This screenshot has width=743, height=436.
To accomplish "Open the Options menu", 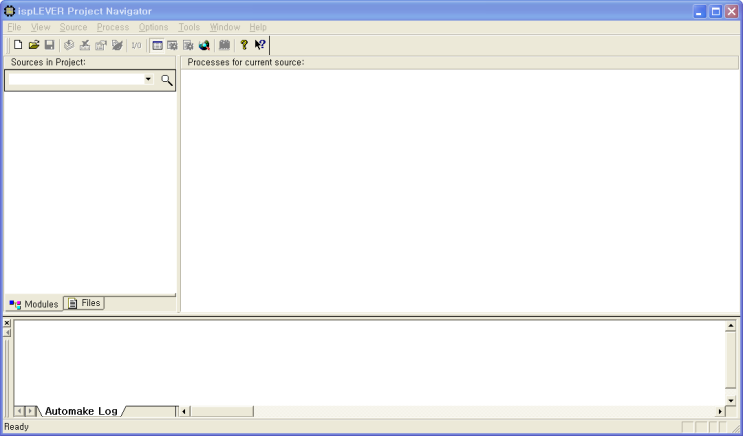I will (x=153, y=27).
